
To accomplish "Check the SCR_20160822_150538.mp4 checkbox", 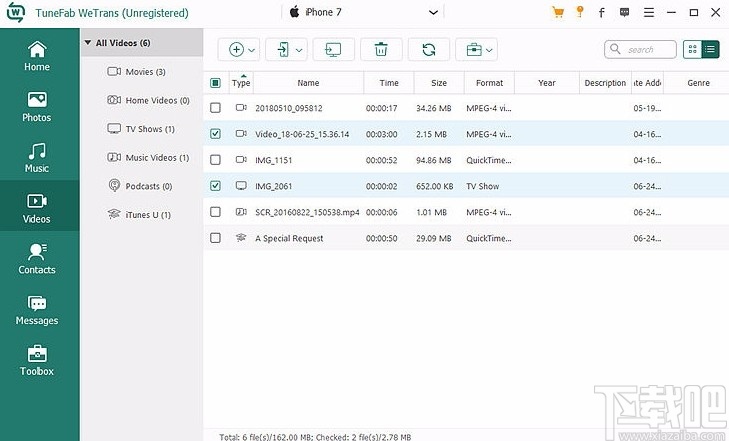I will click(215, 212).
